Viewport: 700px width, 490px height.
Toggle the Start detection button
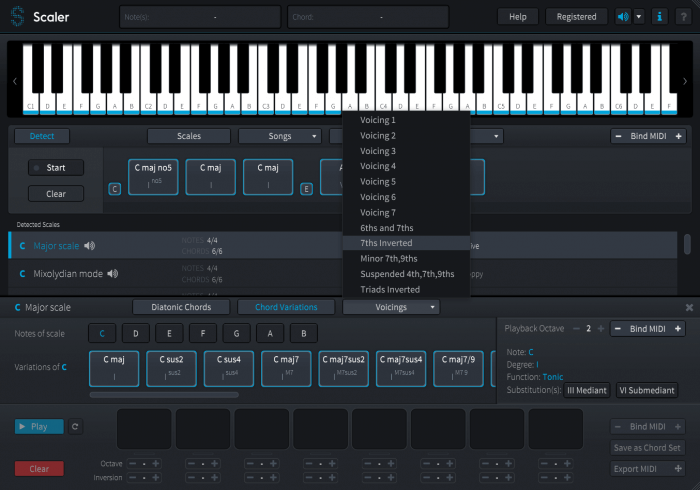pos(55,168)
